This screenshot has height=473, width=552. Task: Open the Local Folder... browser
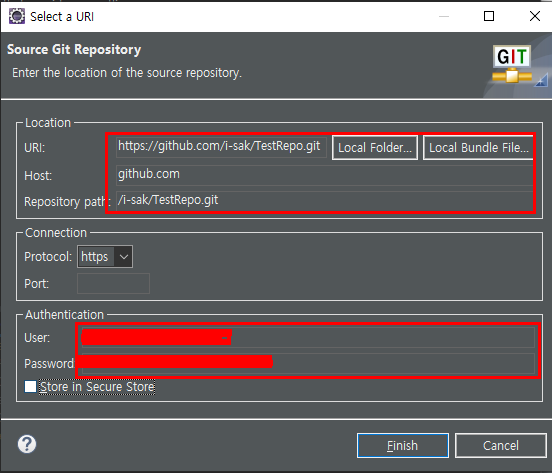tap(375, 148)
